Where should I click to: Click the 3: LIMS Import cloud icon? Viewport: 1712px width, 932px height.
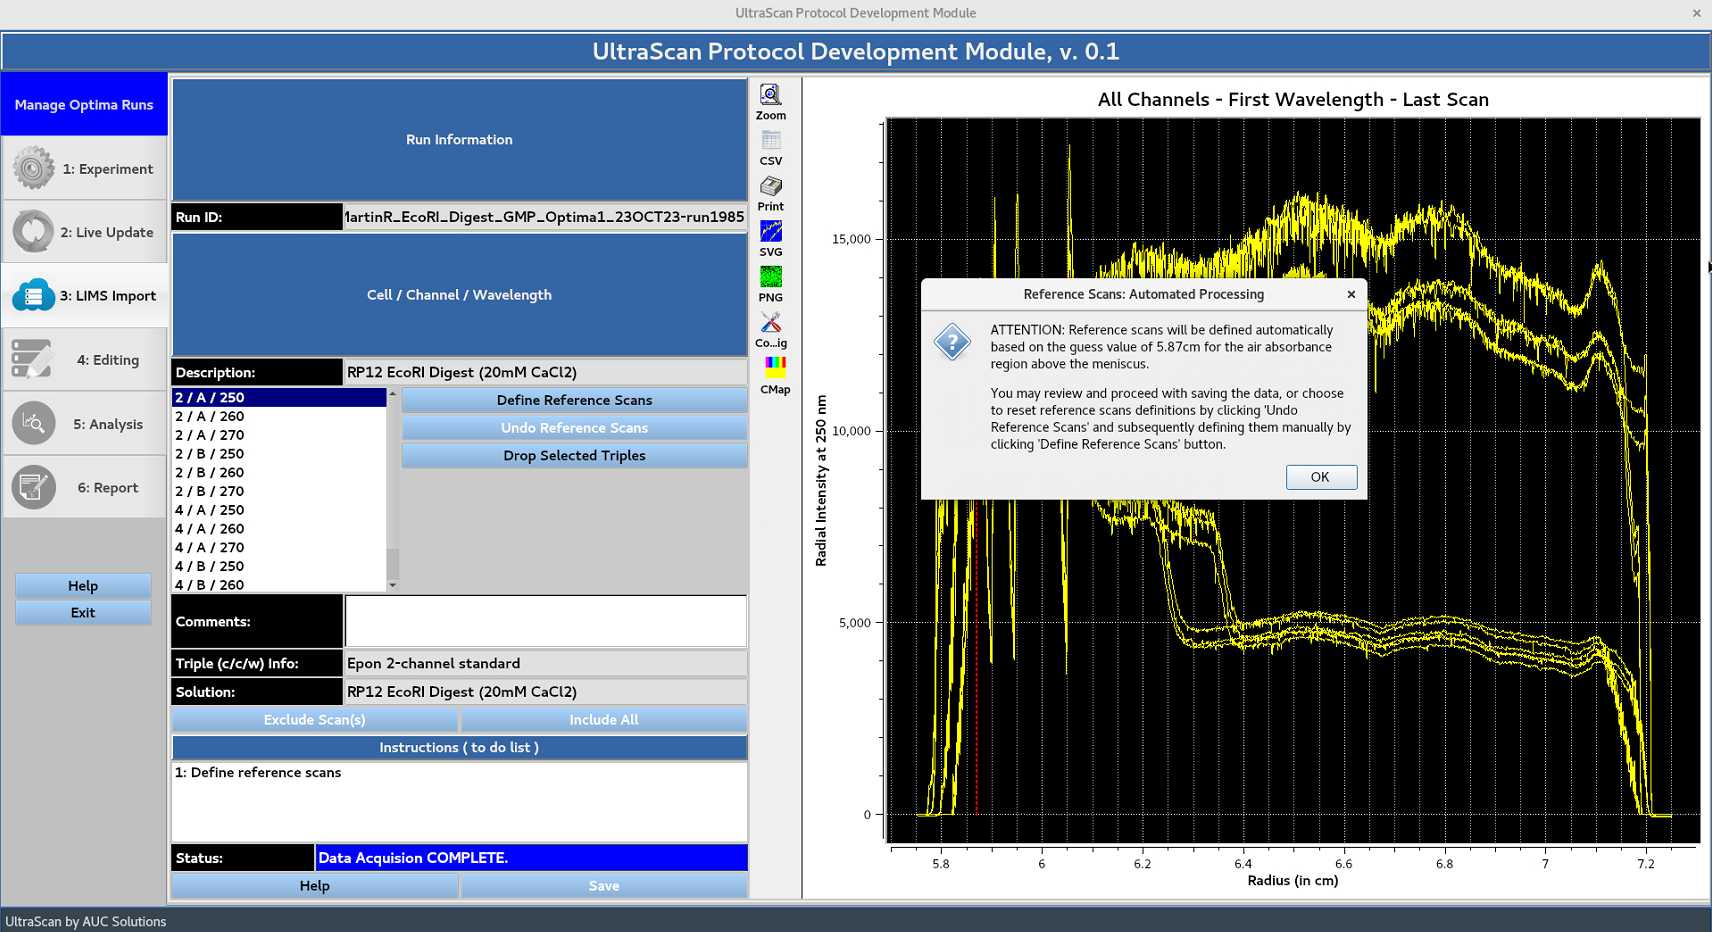33,295
